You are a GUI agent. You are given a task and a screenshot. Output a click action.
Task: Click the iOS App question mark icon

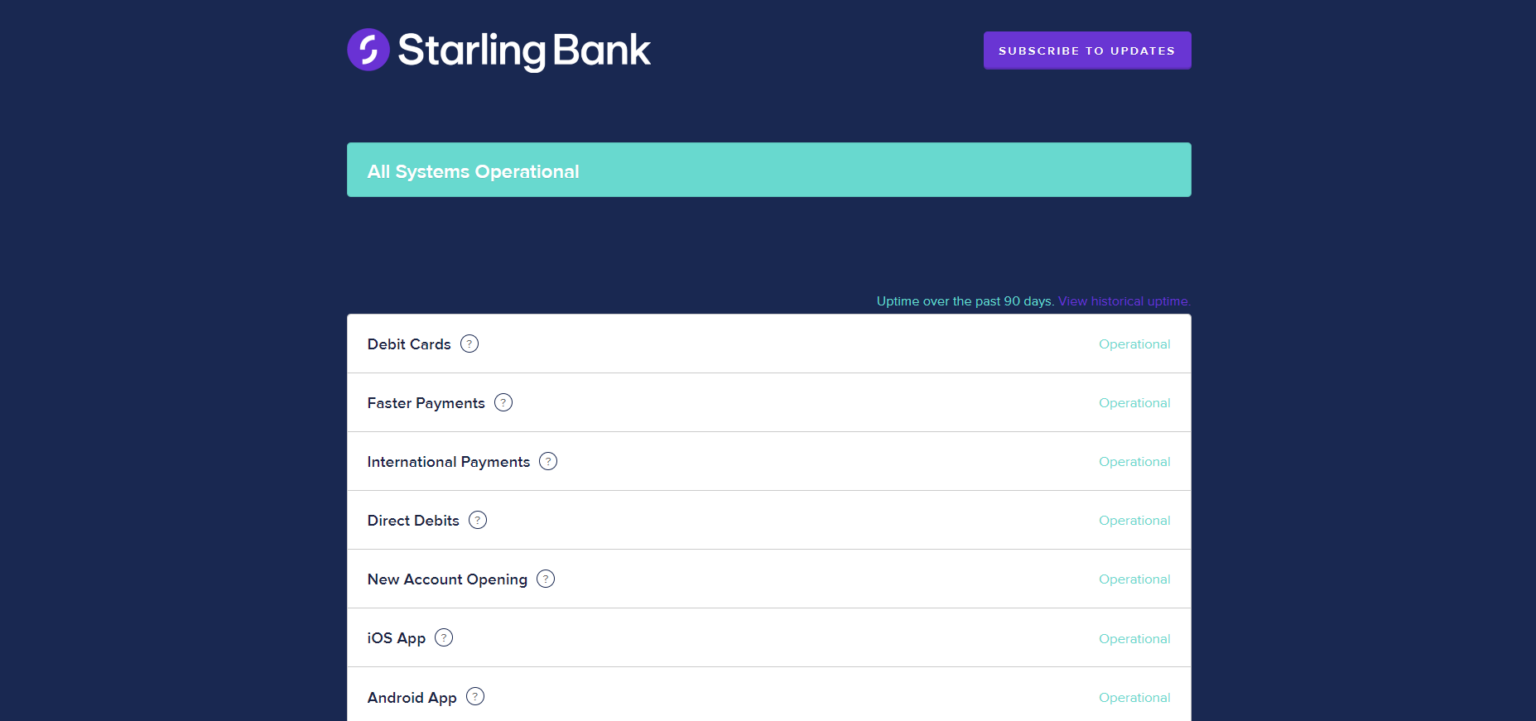pyautogui.click(x=443, y=637)
